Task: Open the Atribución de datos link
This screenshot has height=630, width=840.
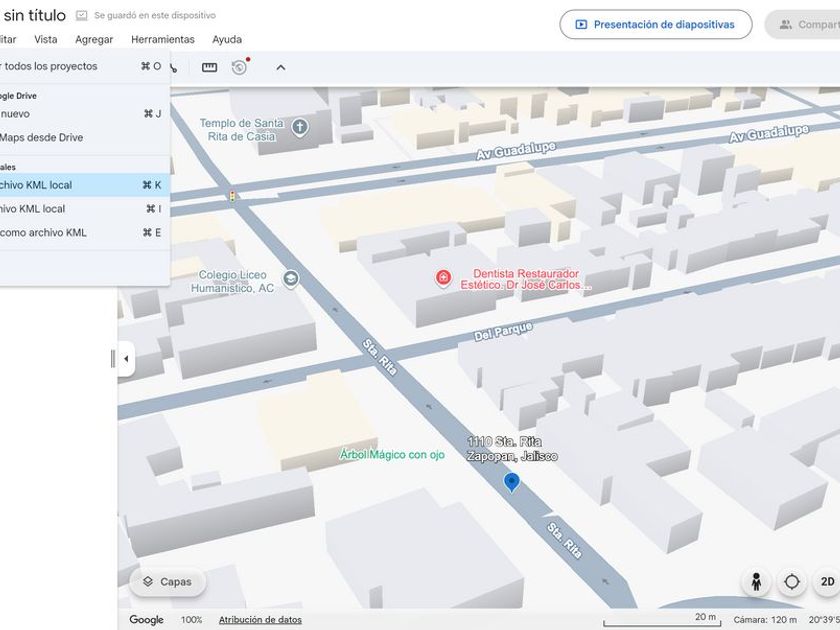Action: coord(260,620)
